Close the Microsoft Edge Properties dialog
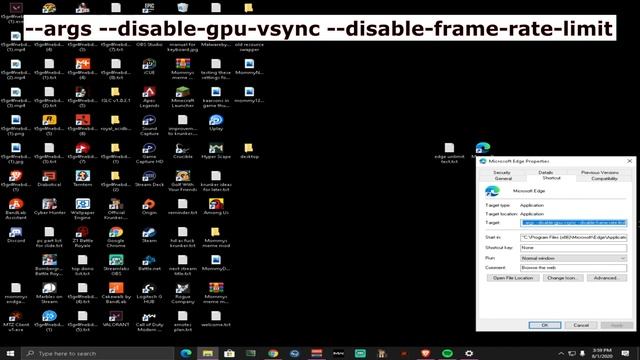 click(x=629, y=161)
